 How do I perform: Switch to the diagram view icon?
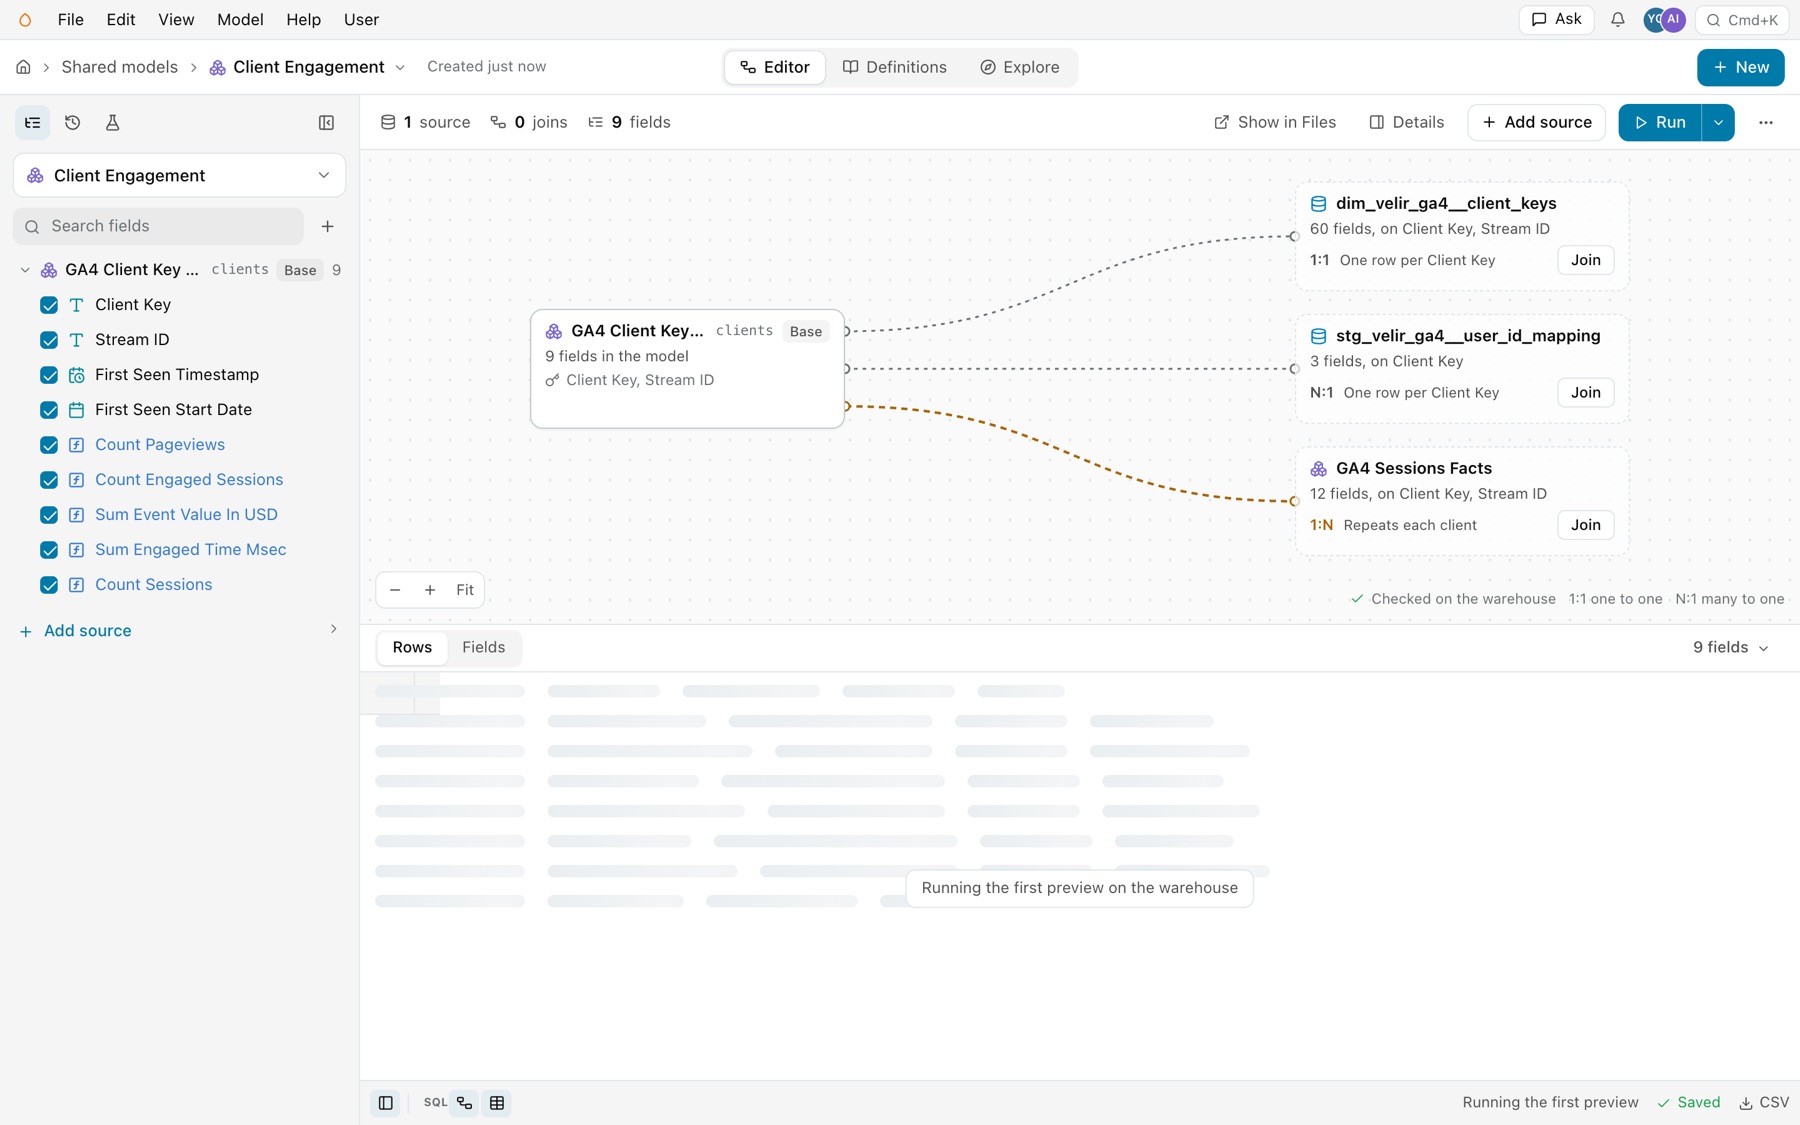pyautogui.click(x=465, y=1102)
